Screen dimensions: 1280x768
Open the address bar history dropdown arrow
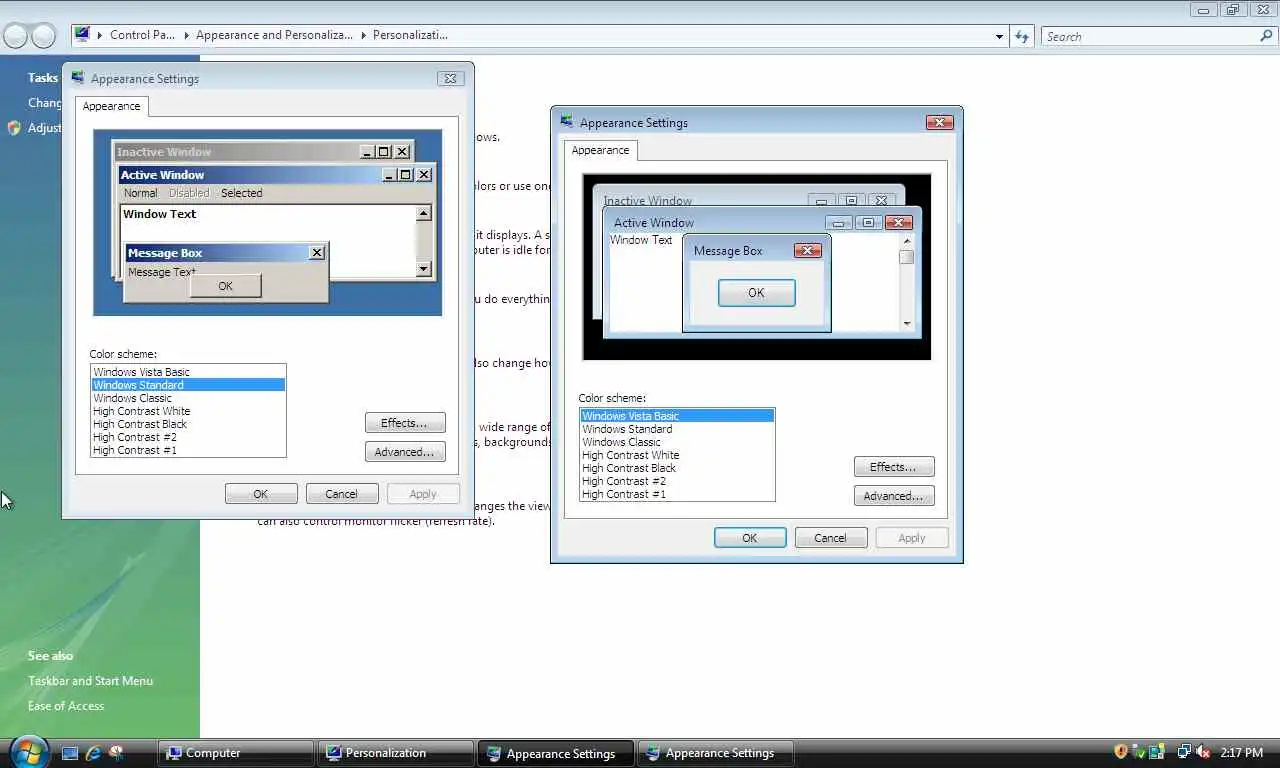coord(999,36)
